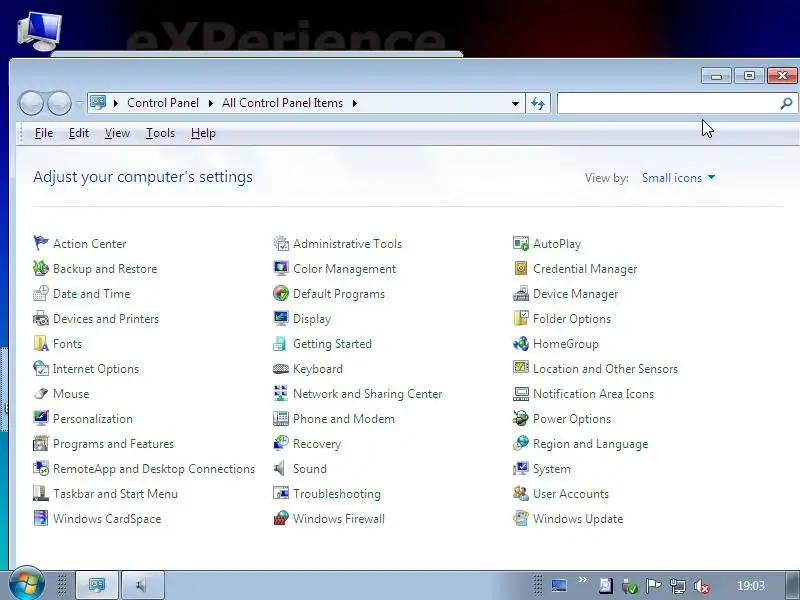Click the search magnifier icon

(786, 104)
